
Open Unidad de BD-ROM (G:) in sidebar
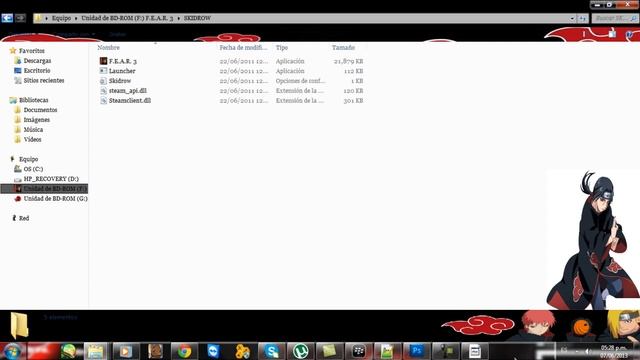tap(56, 198)
